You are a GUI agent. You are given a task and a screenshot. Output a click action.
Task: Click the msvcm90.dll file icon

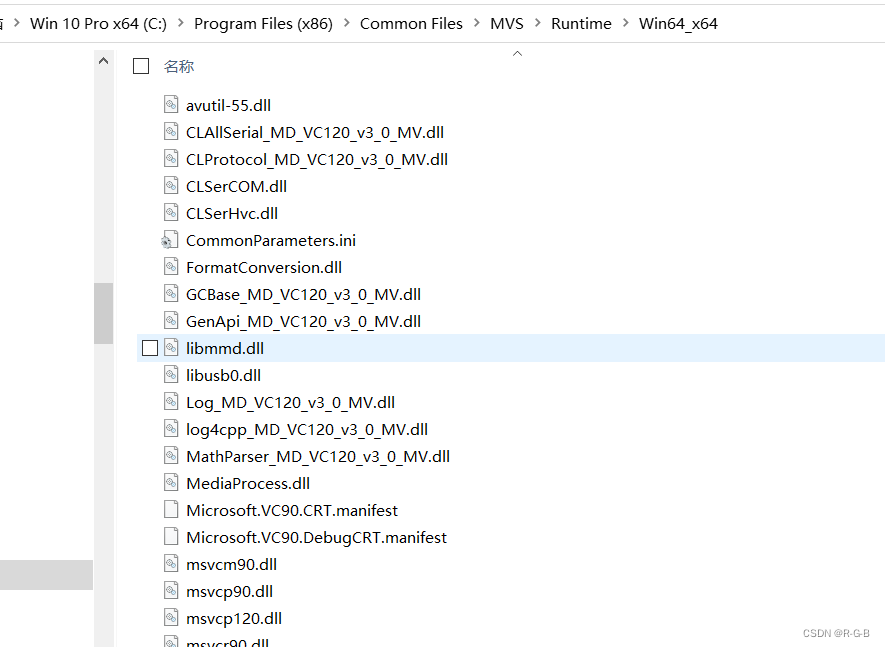coord(171,564)
